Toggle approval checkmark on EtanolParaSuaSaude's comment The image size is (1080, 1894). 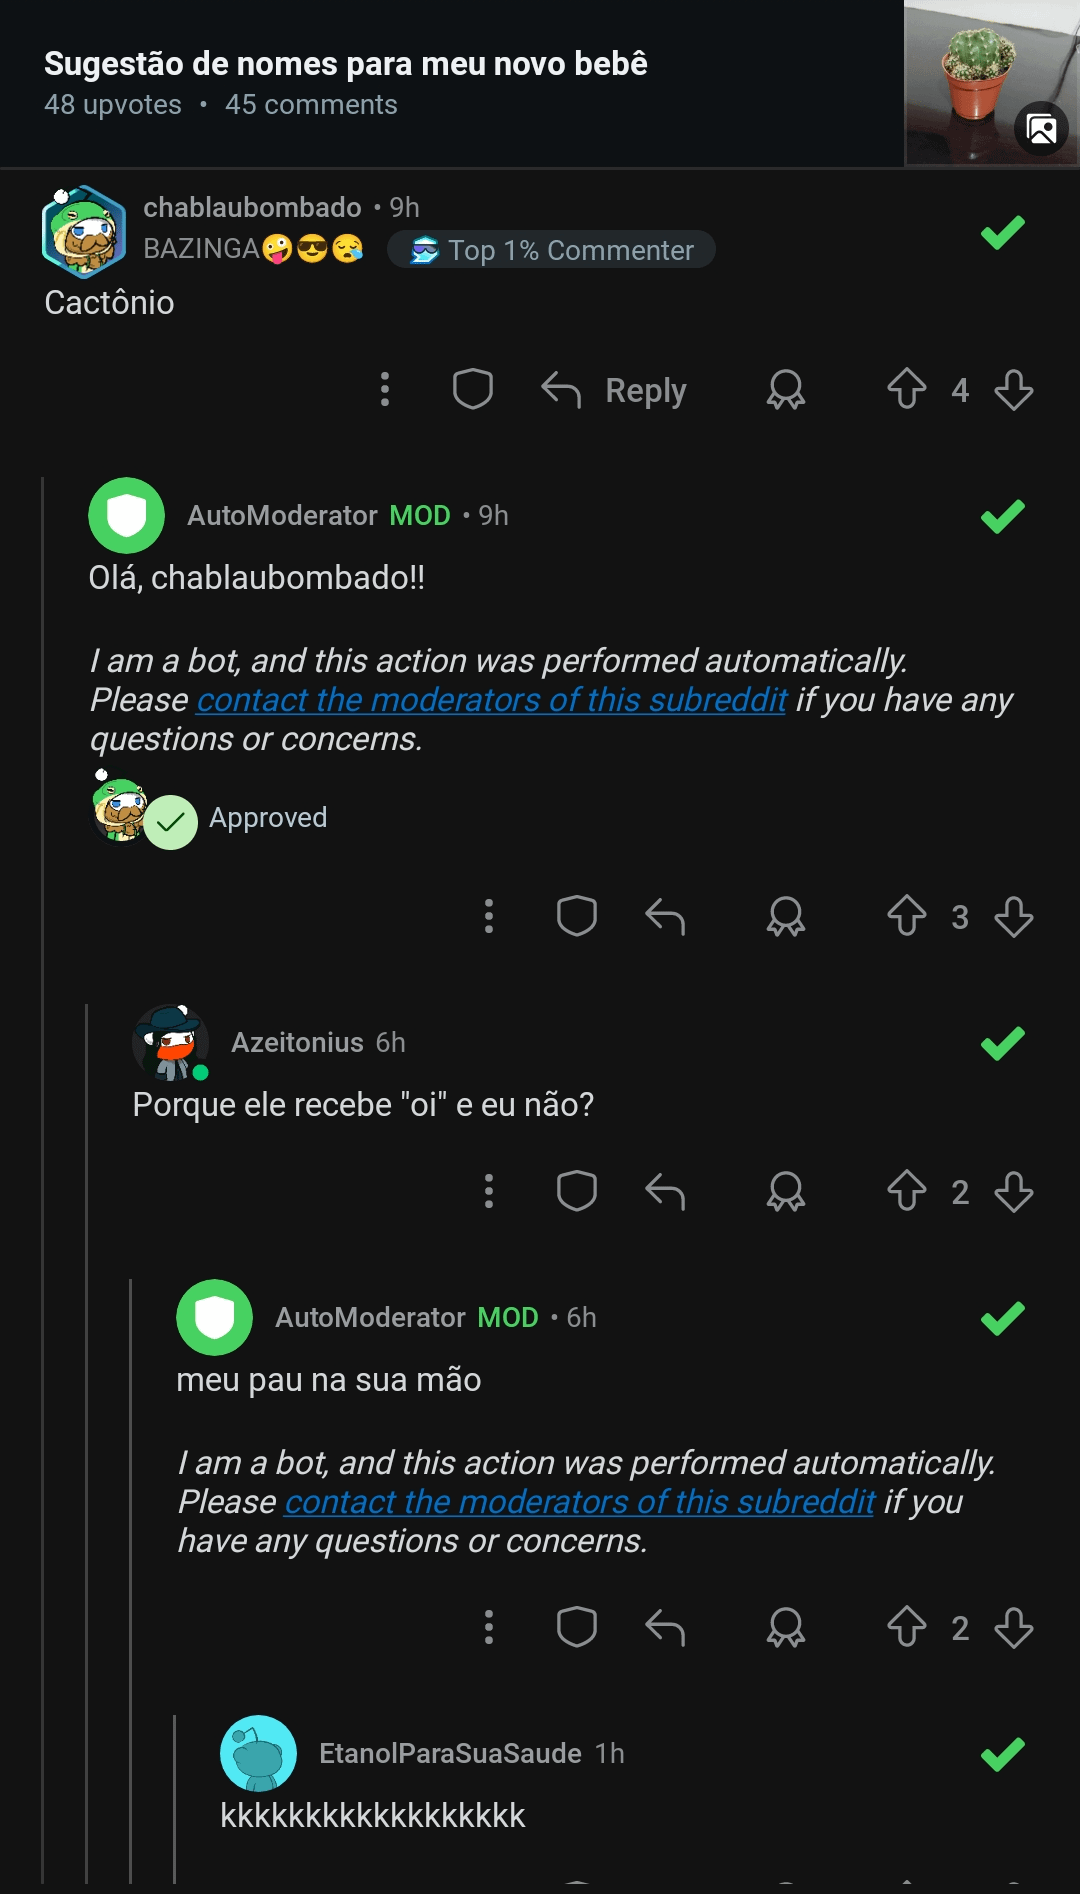tap(1003, 1754)
